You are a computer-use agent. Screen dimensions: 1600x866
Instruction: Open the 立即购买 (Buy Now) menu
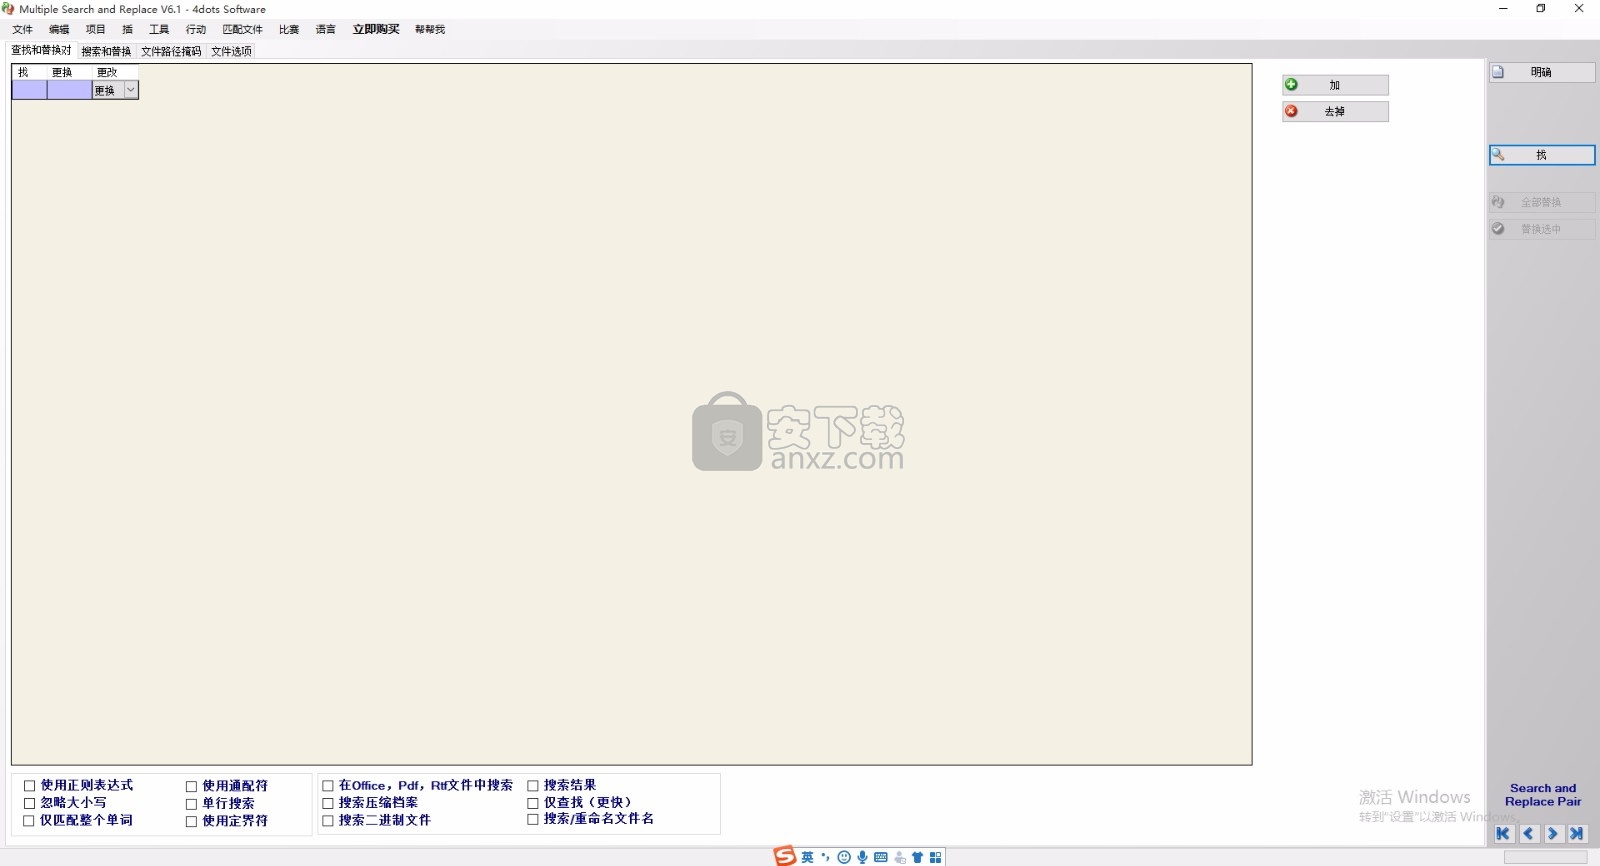[x=376, y=29]
